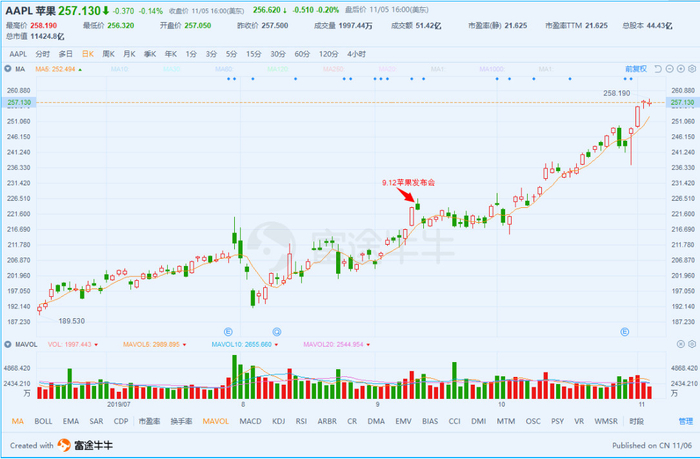Toggle the BOLL indicator

(43, 421)
